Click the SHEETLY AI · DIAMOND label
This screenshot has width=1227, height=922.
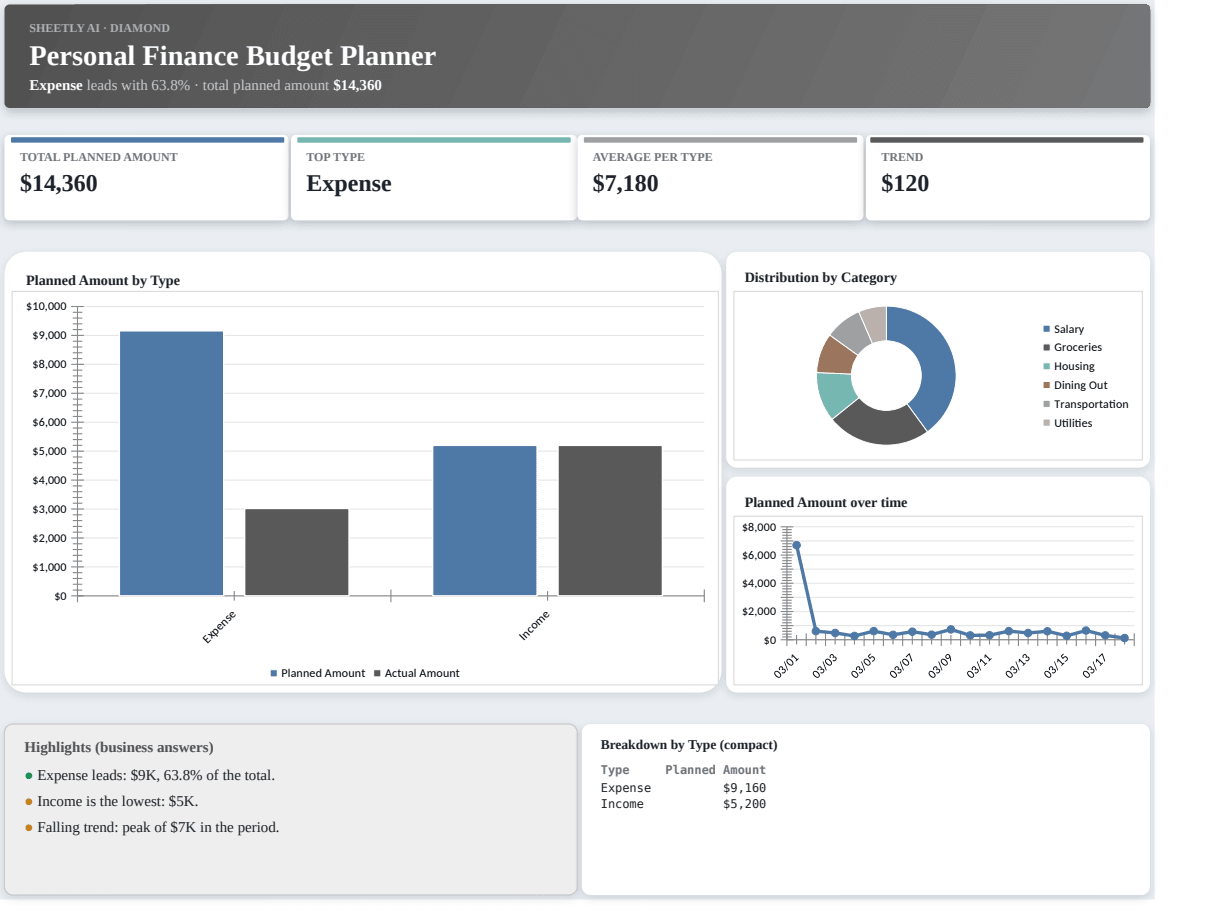(x=100, y=28)
